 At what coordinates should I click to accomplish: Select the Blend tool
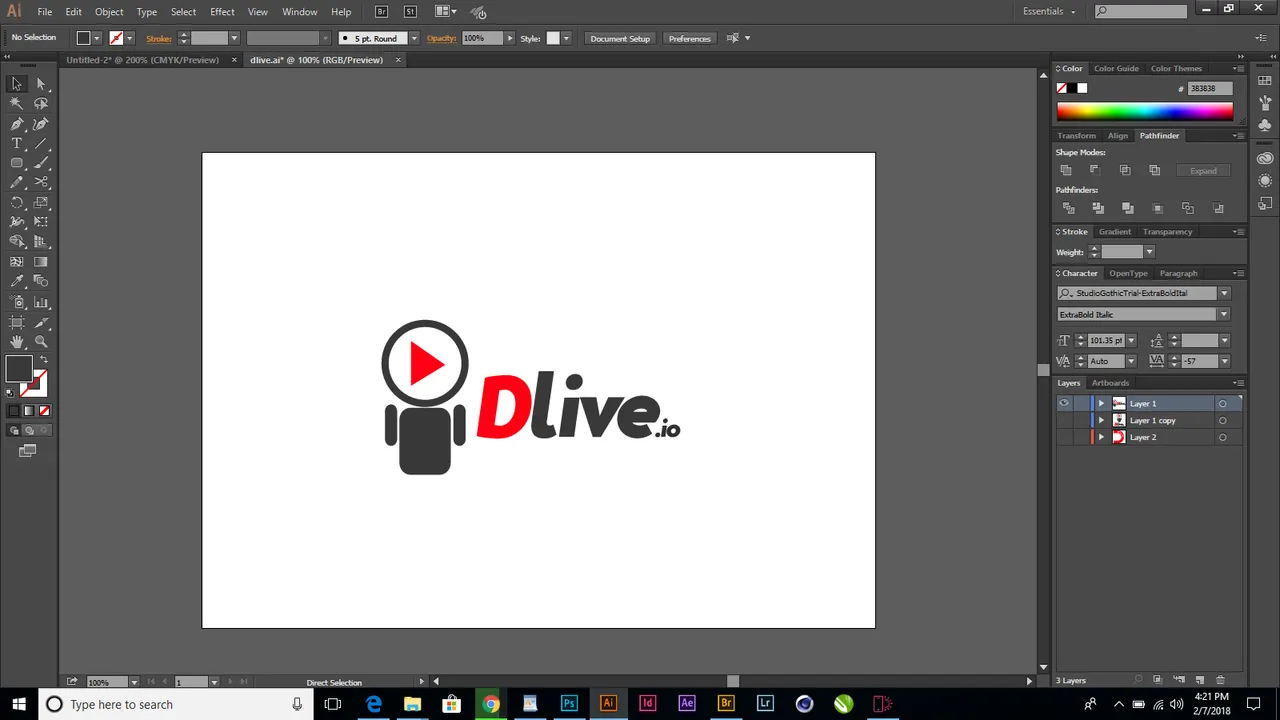coord(41,282)
